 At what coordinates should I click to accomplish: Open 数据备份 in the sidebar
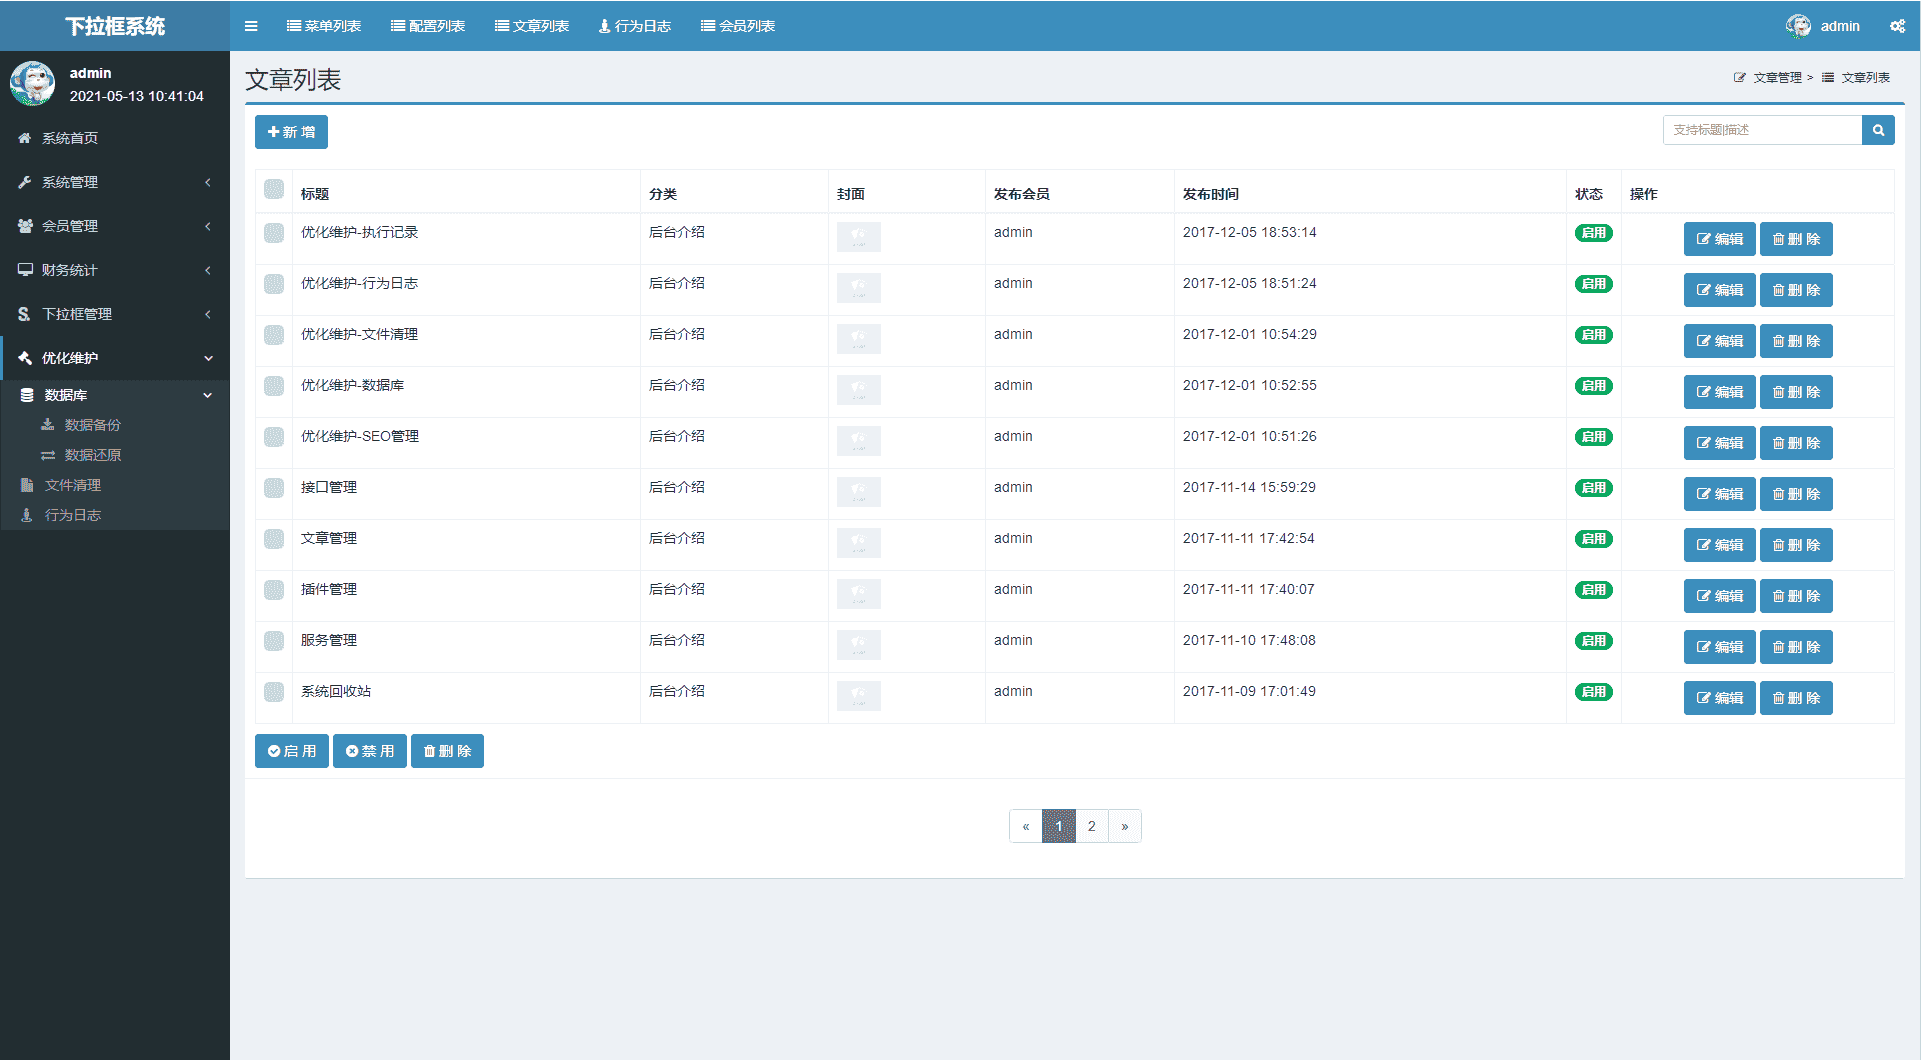coord(92,425)
